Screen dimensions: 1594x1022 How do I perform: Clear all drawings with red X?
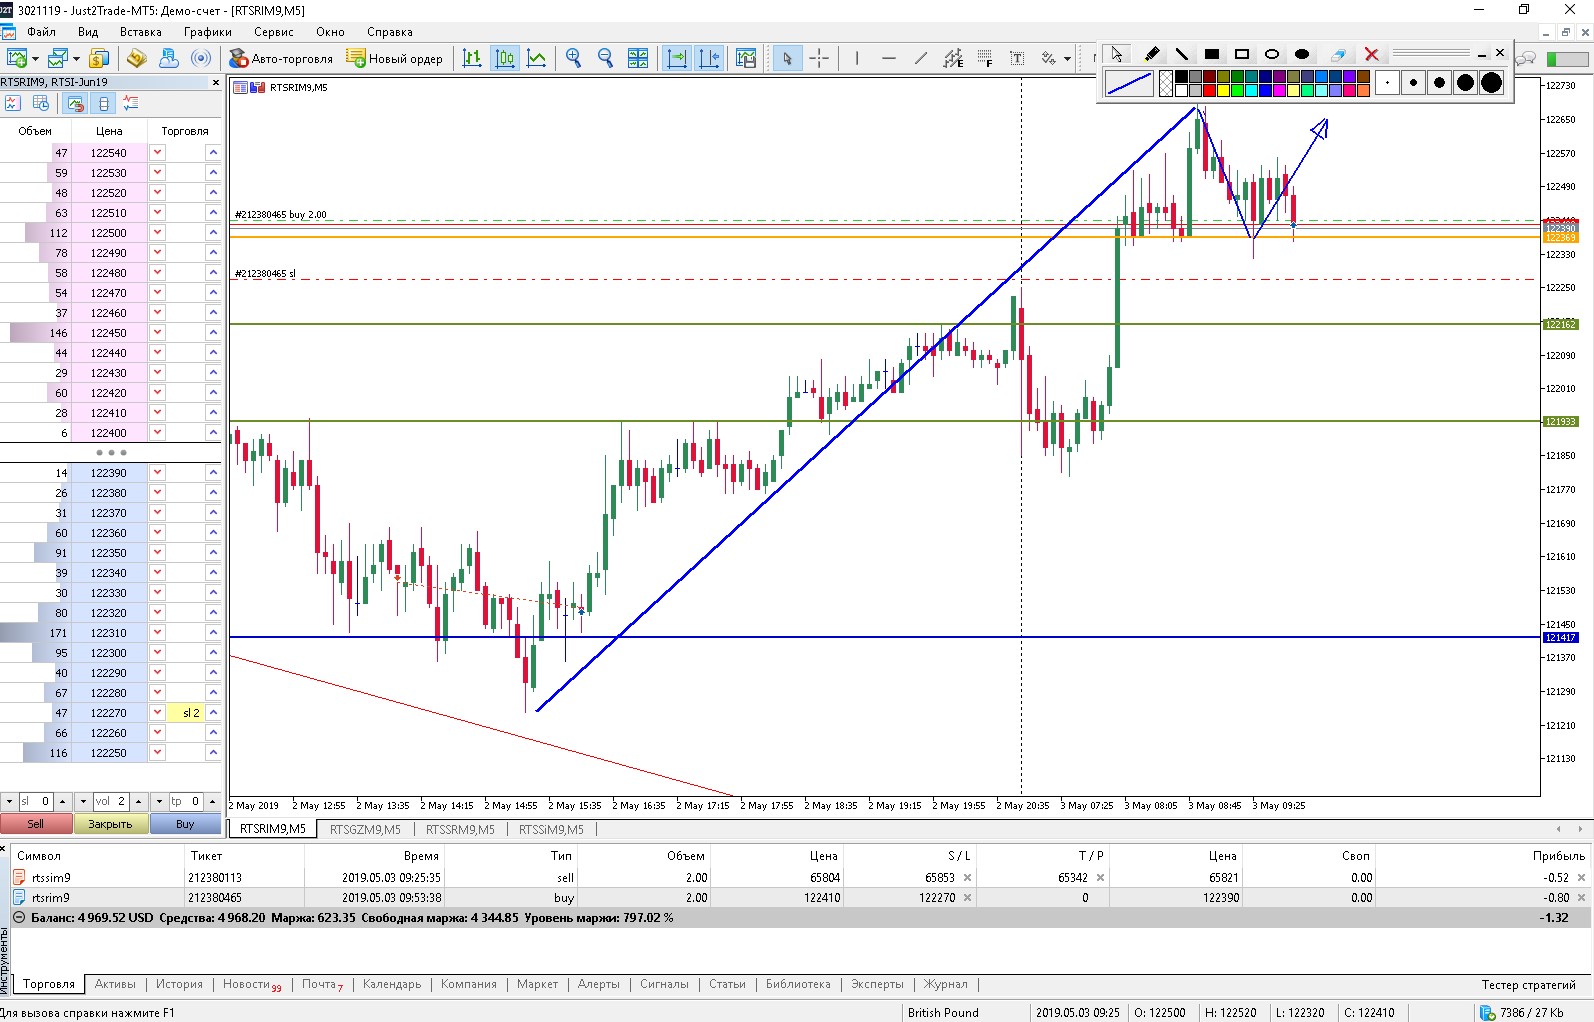tap(1372, 54)
